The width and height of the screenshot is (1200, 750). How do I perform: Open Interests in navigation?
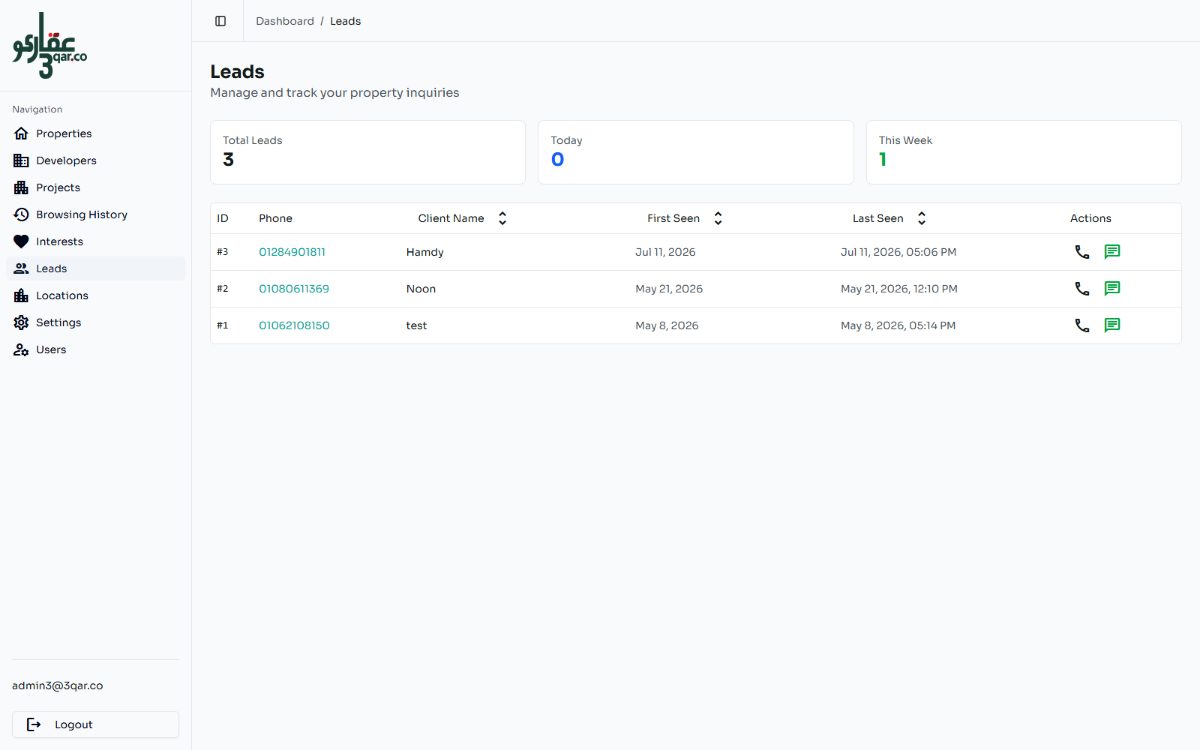pos(96,241)
